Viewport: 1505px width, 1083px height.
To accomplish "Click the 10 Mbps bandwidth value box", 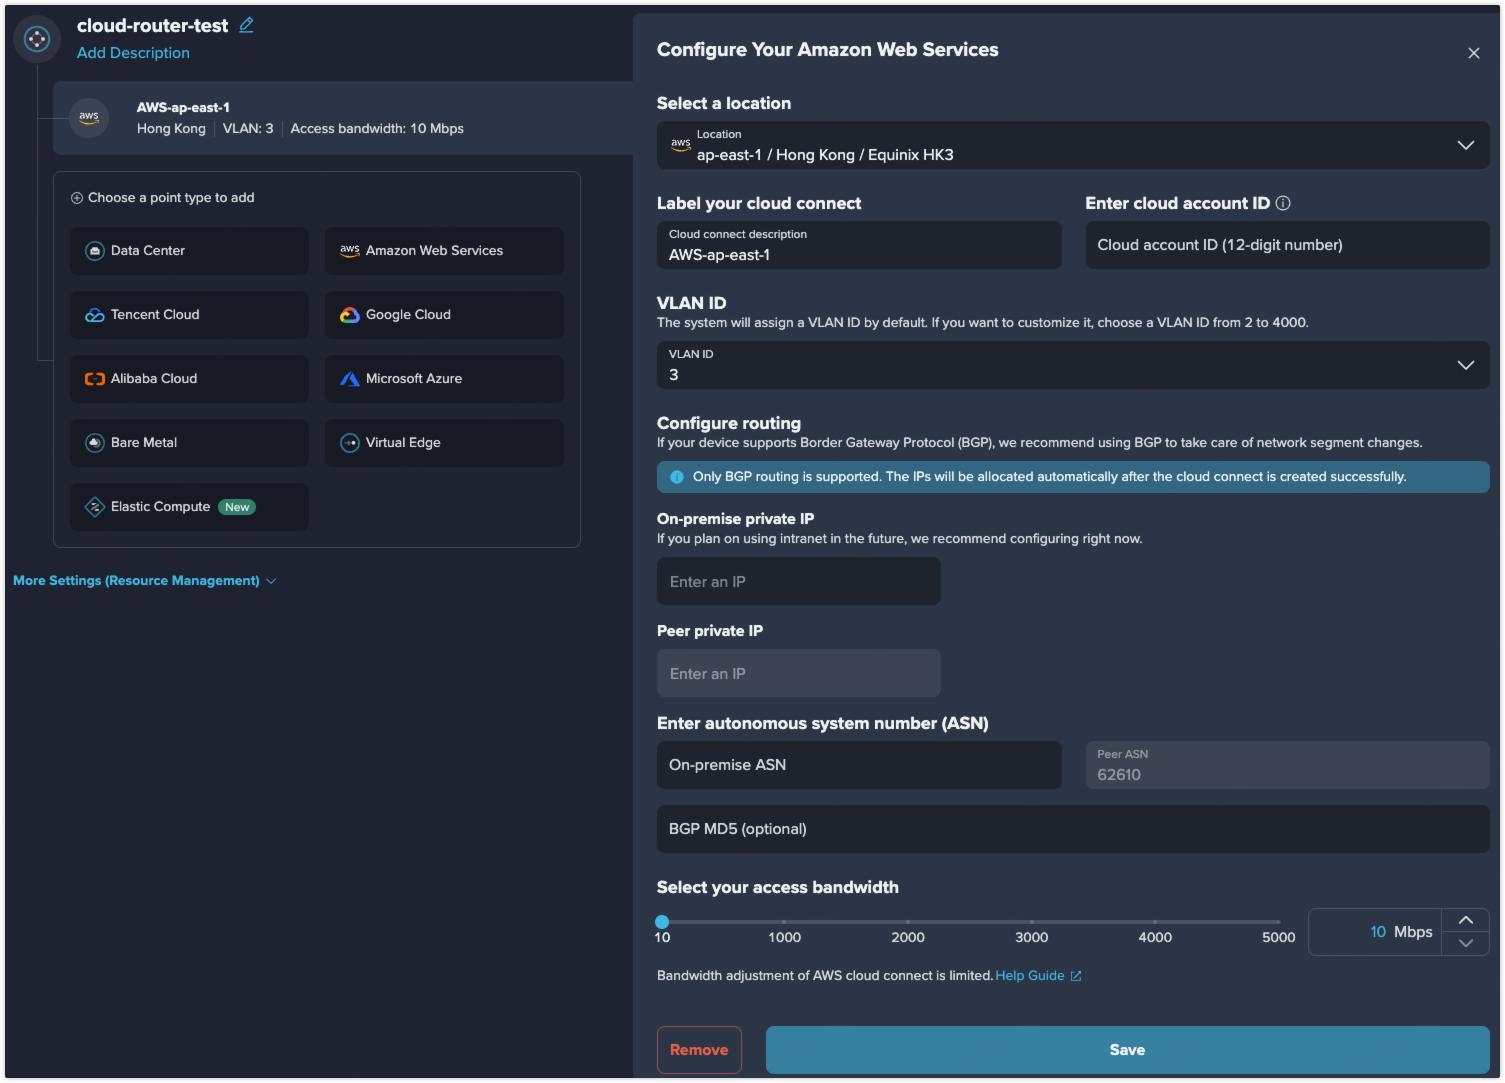I will pyautogui.click(x=1375, y=932).
